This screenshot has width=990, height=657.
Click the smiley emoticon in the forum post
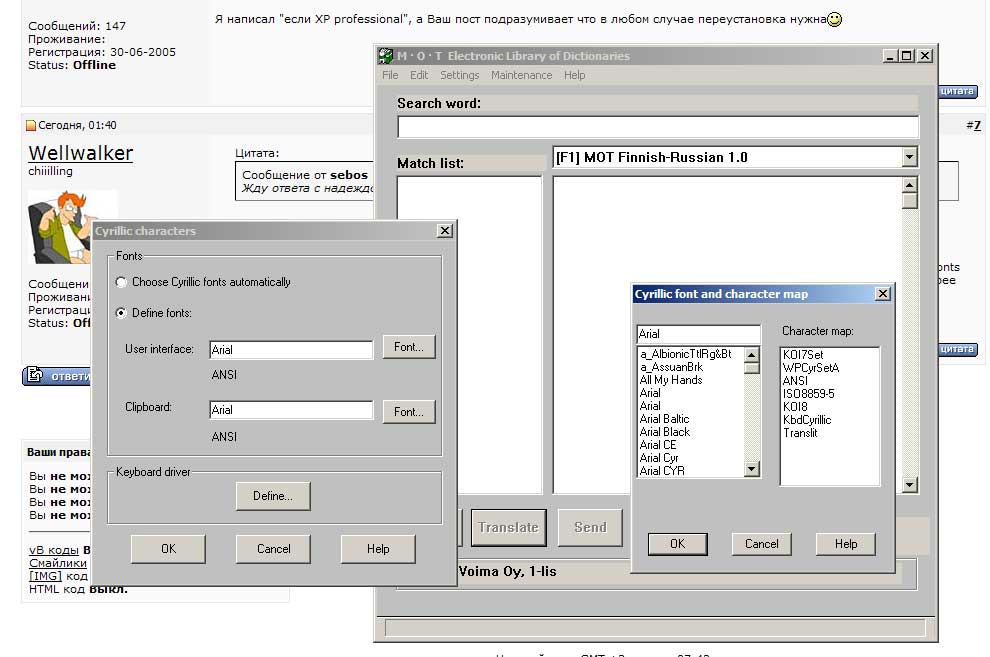point(835,19)
